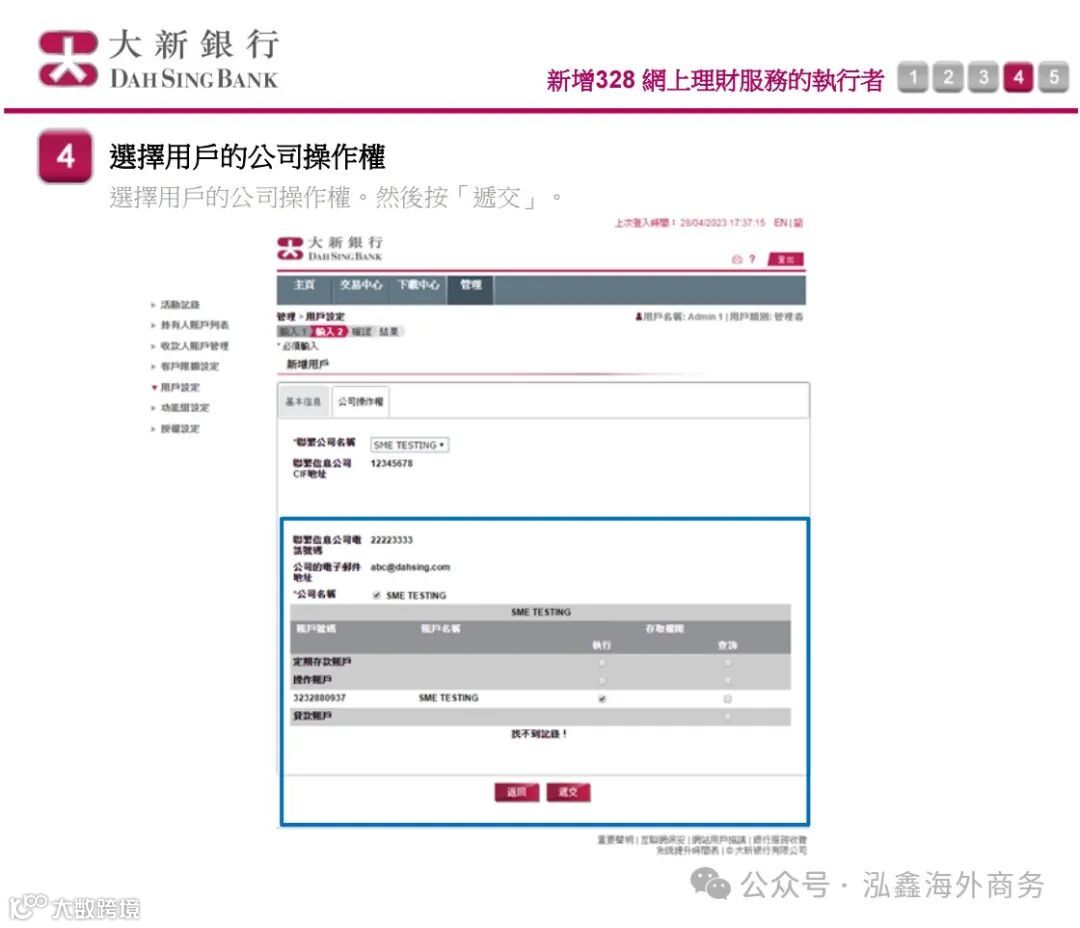Click the 登出 logout button
The width and height of the screenshot is (1080, 928).
[785, 260]
